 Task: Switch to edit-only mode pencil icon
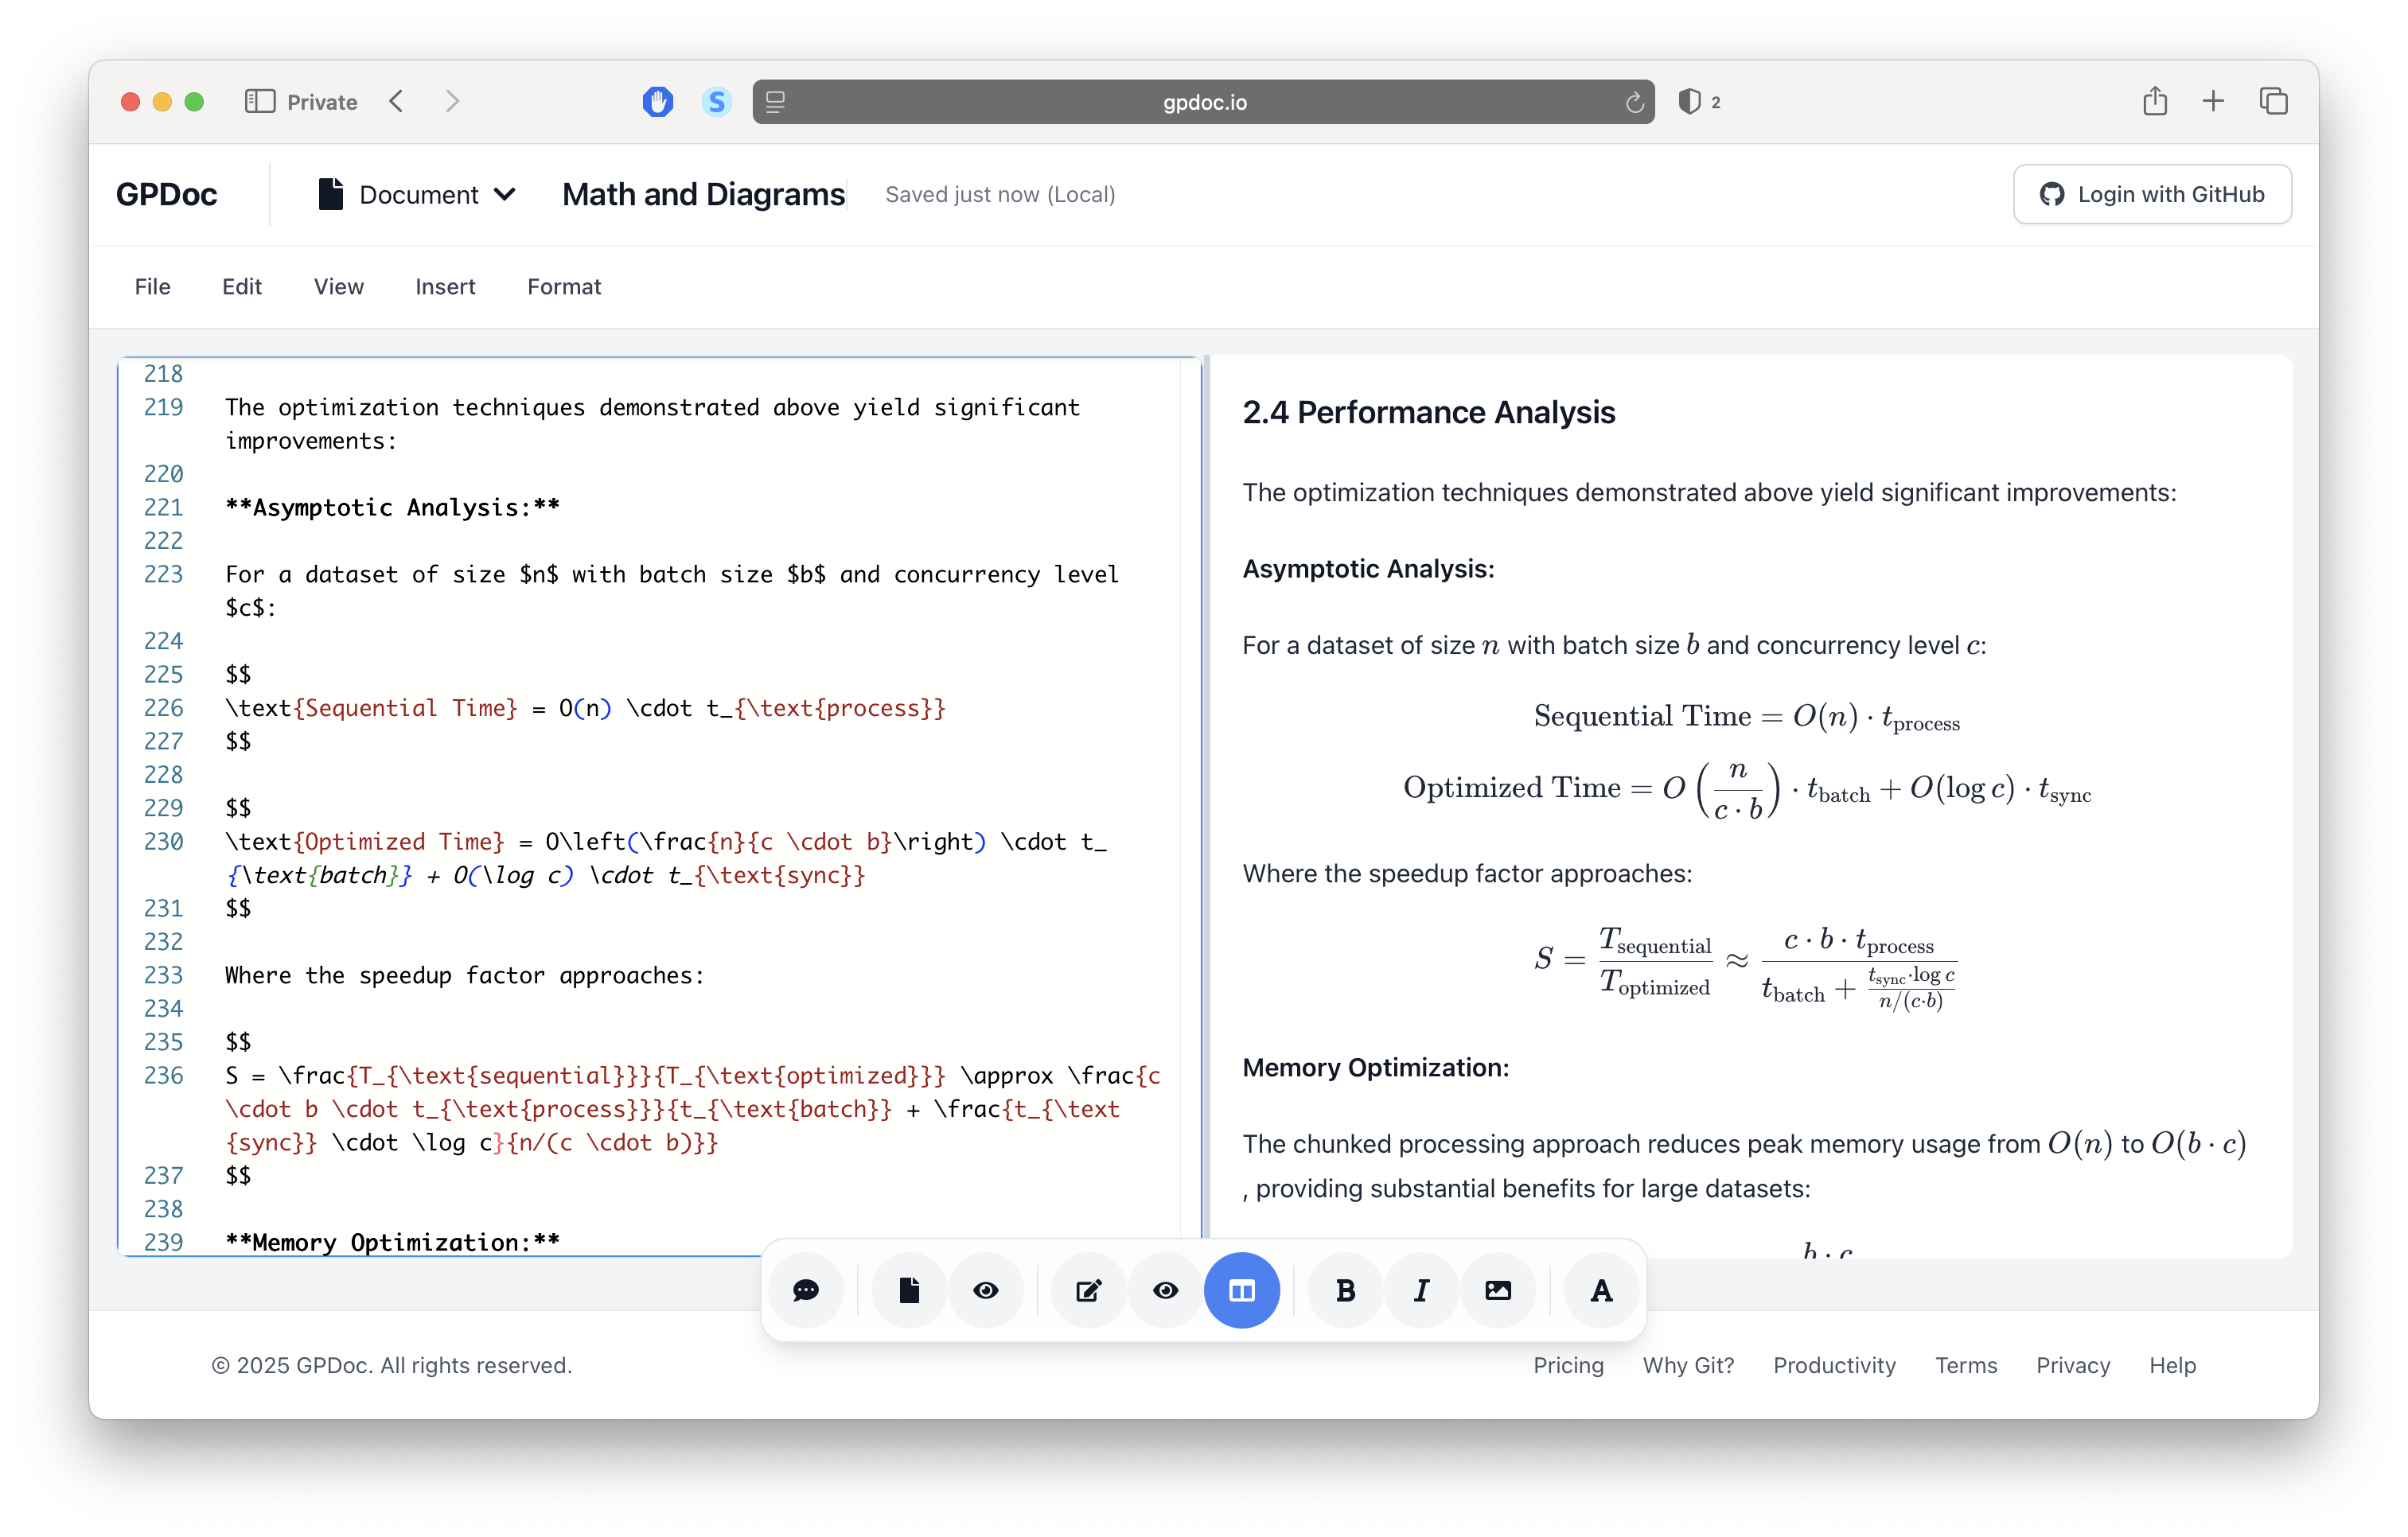1088,1290
